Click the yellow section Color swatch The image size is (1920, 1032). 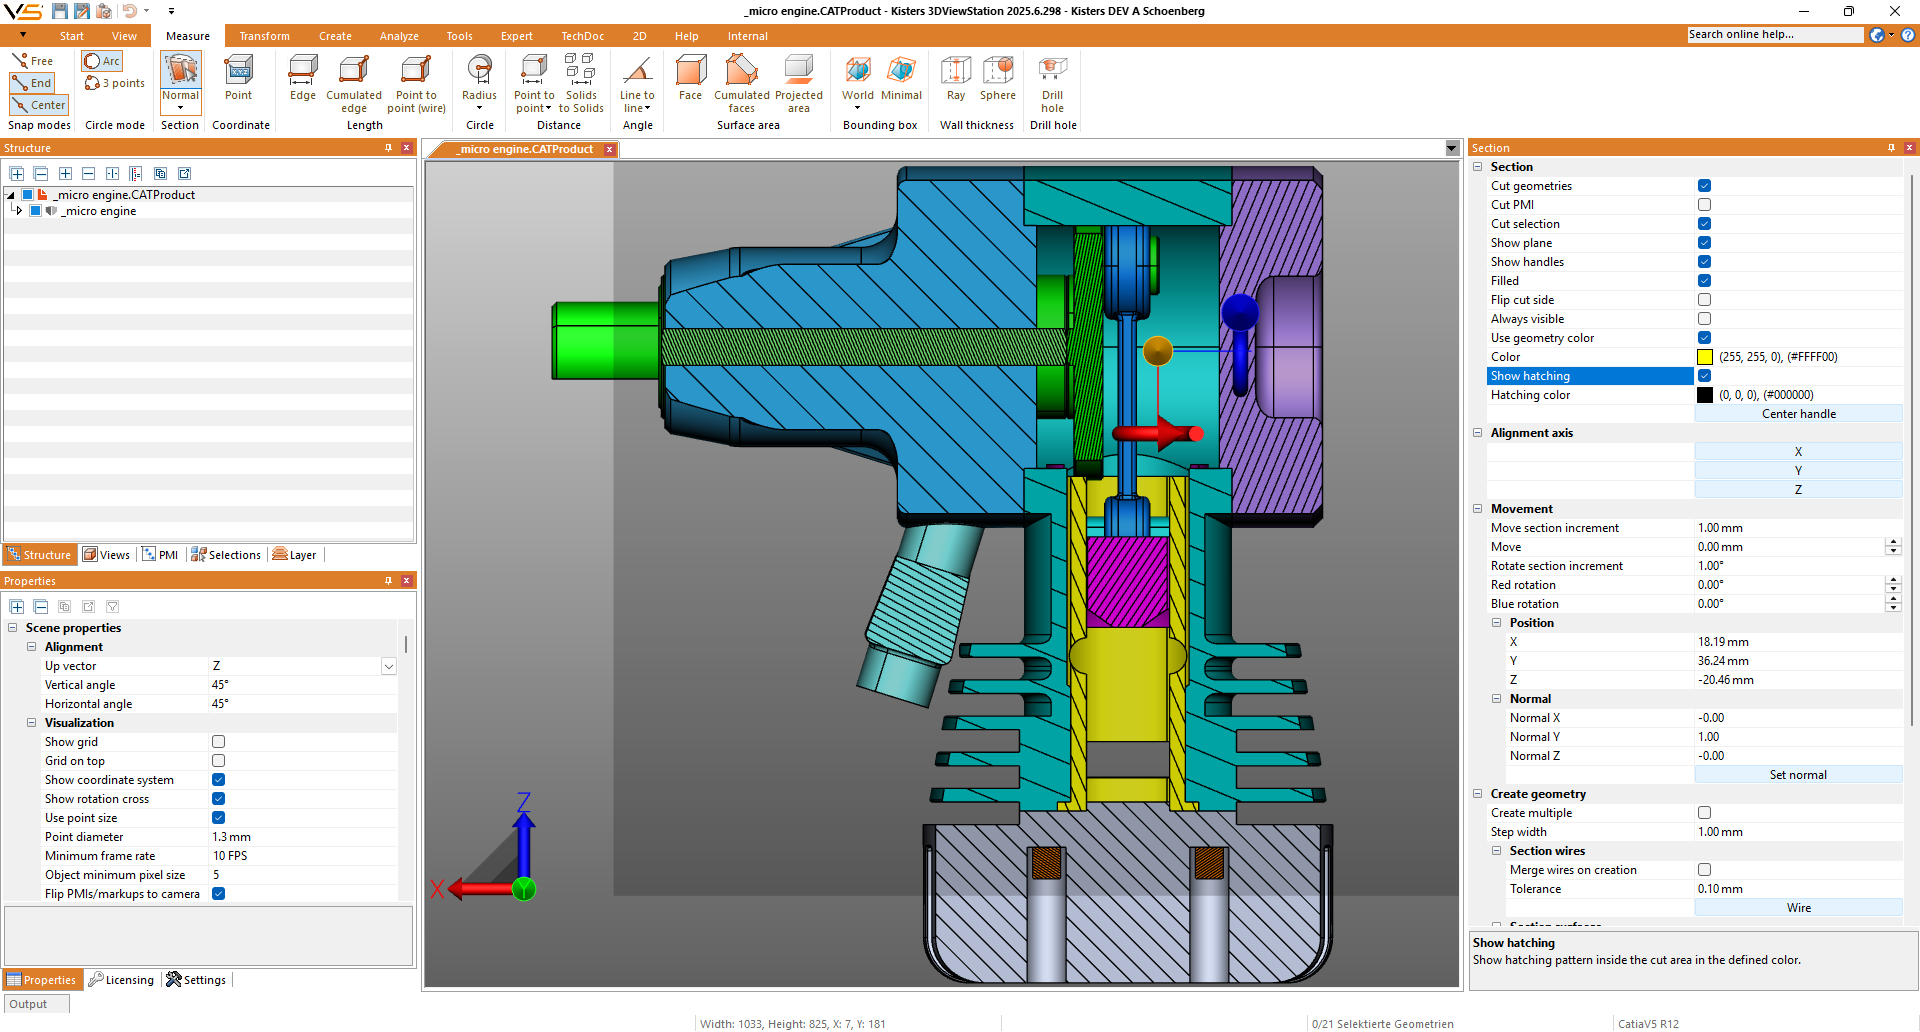coord(1705,357)
